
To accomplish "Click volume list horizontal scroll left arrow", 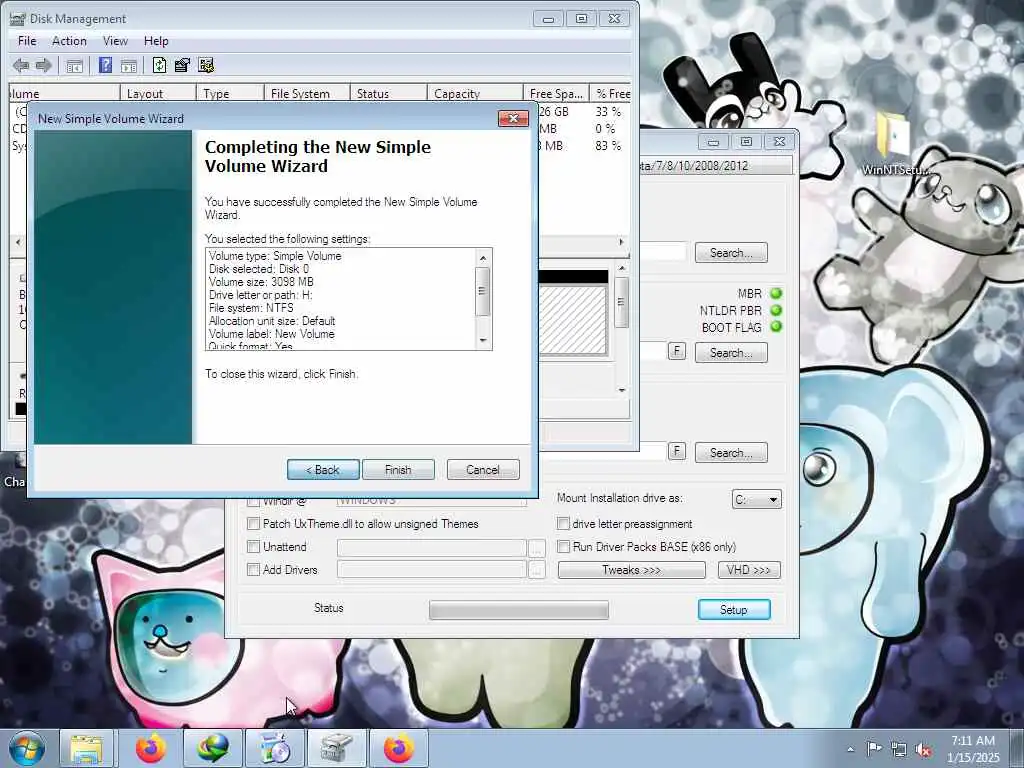I will (18, 242).
